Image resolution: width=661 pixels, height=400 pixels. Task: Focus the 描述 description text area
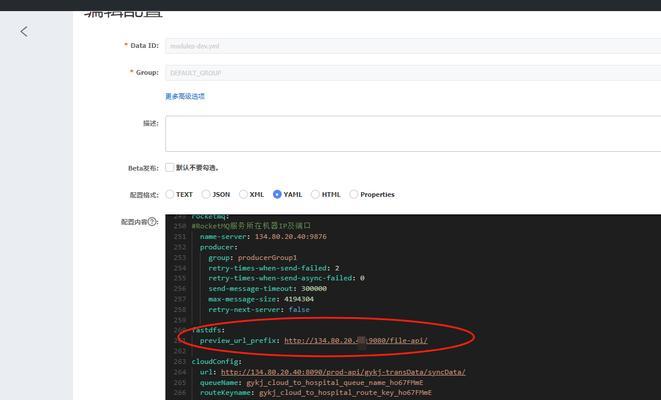tap(413, 134)
